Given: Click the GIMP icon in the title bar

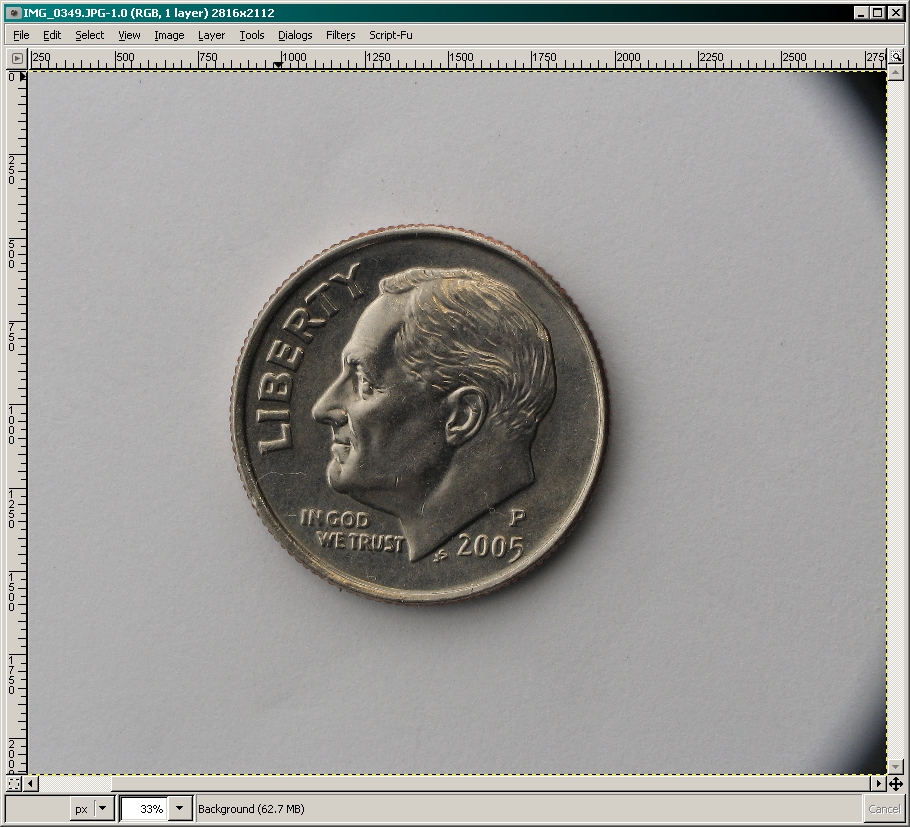Looking at the screenshot, I should tap(14, 13).
